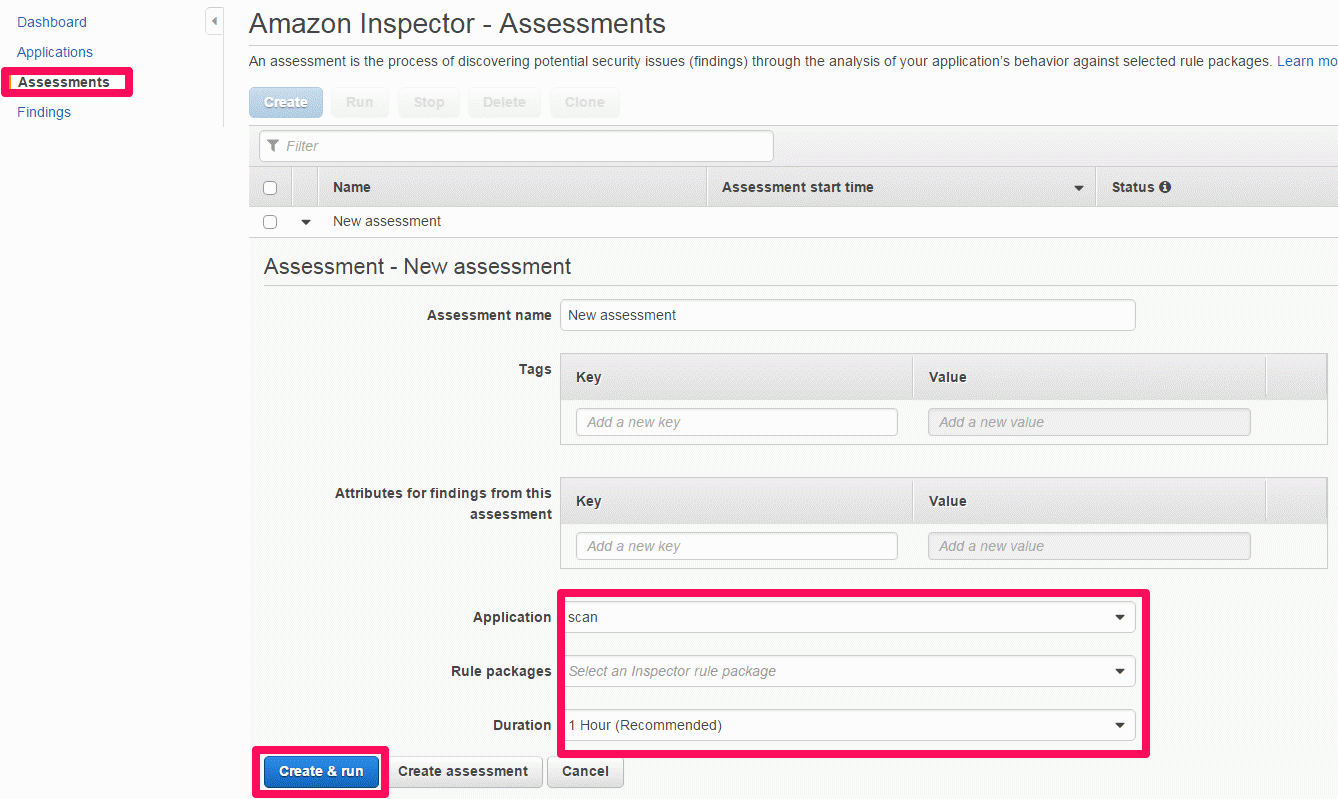Check the New assessment row checkbox
The height and width of the screenshot is (799, 1338).
click(270, 222)
